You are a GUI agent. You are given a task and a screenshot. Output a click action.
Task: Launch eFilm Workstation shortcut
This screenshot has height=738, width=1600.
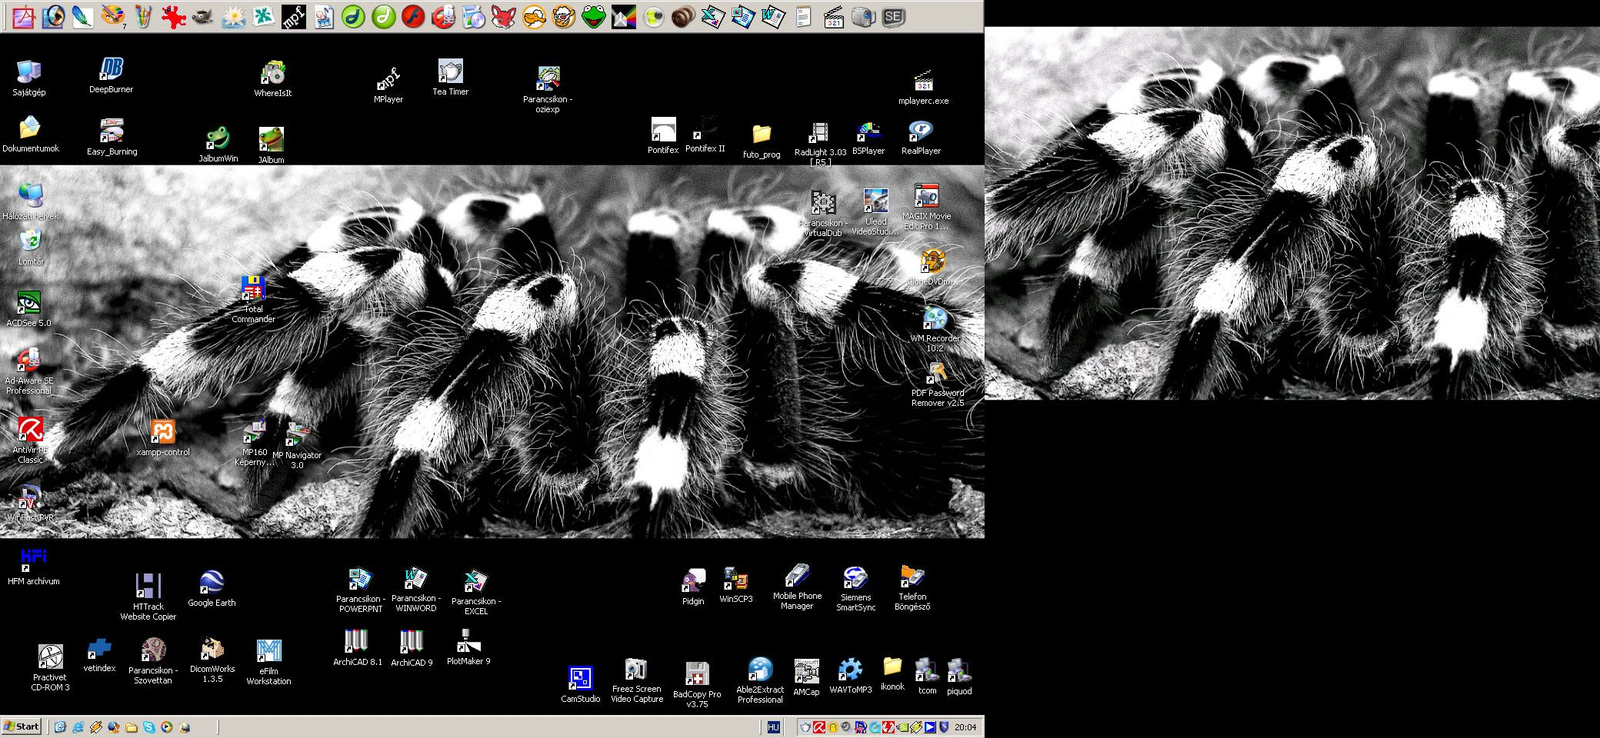(x=269, y=663)
